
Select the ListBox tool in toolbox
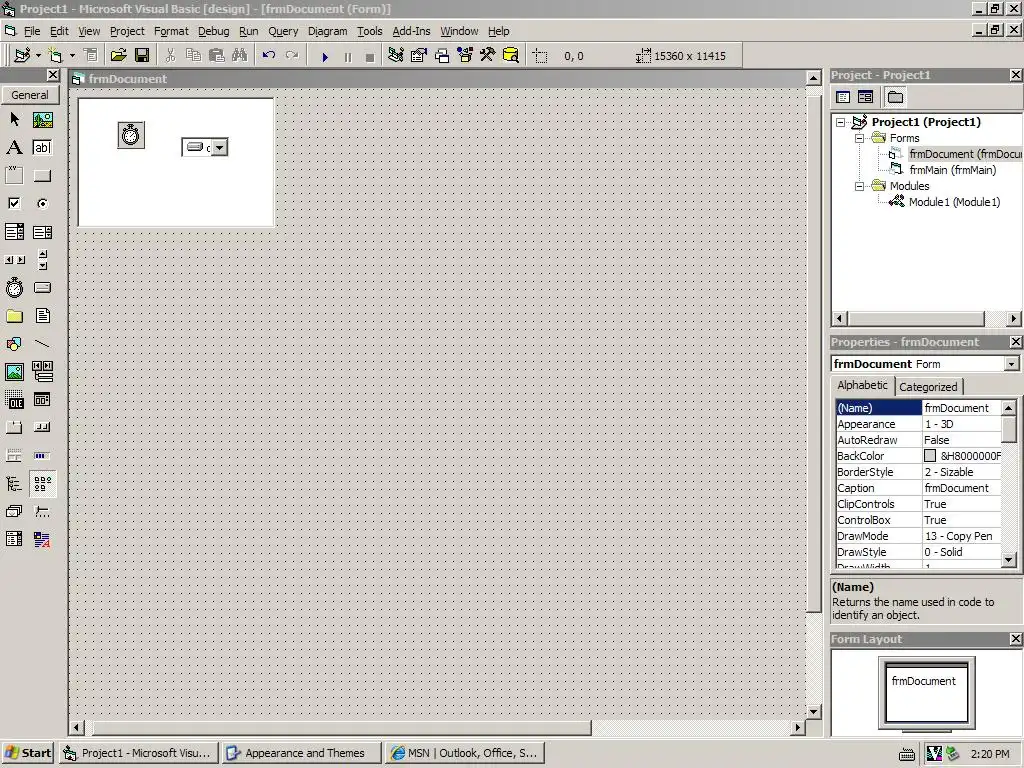point(42,232)
